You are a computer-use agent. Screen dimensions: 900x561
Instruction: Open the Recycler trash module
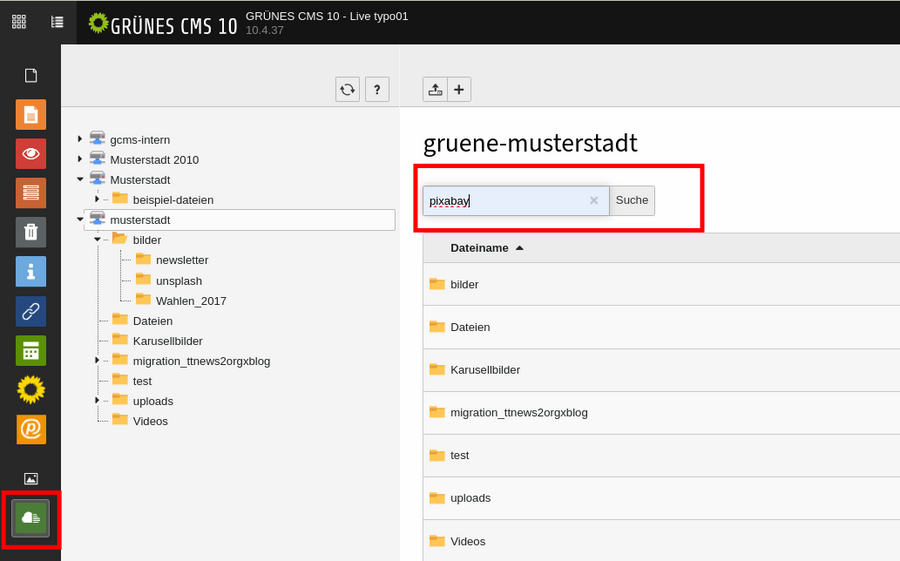pos(31,232)
